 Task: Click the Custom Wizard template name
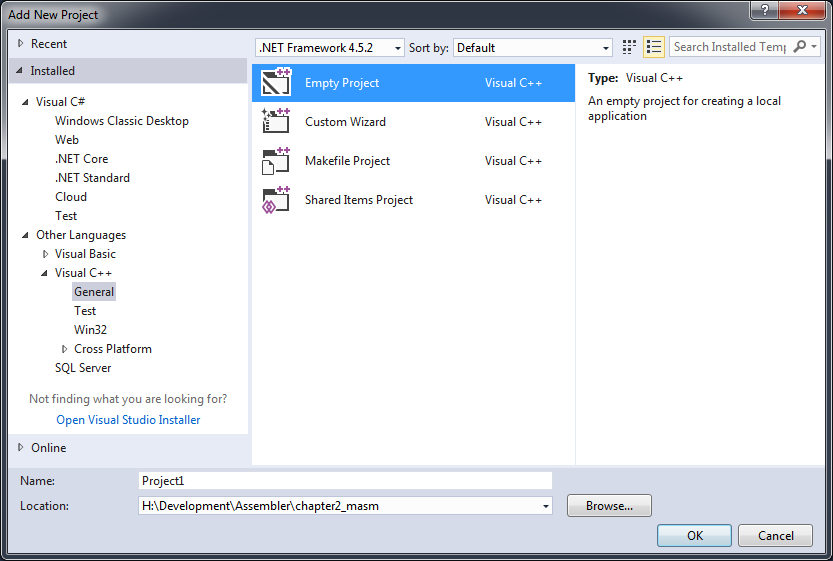point(345,122)
